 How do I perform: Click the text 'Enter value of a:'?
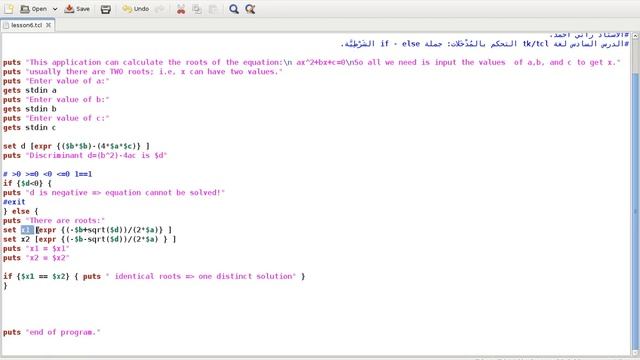coord(67,81)
